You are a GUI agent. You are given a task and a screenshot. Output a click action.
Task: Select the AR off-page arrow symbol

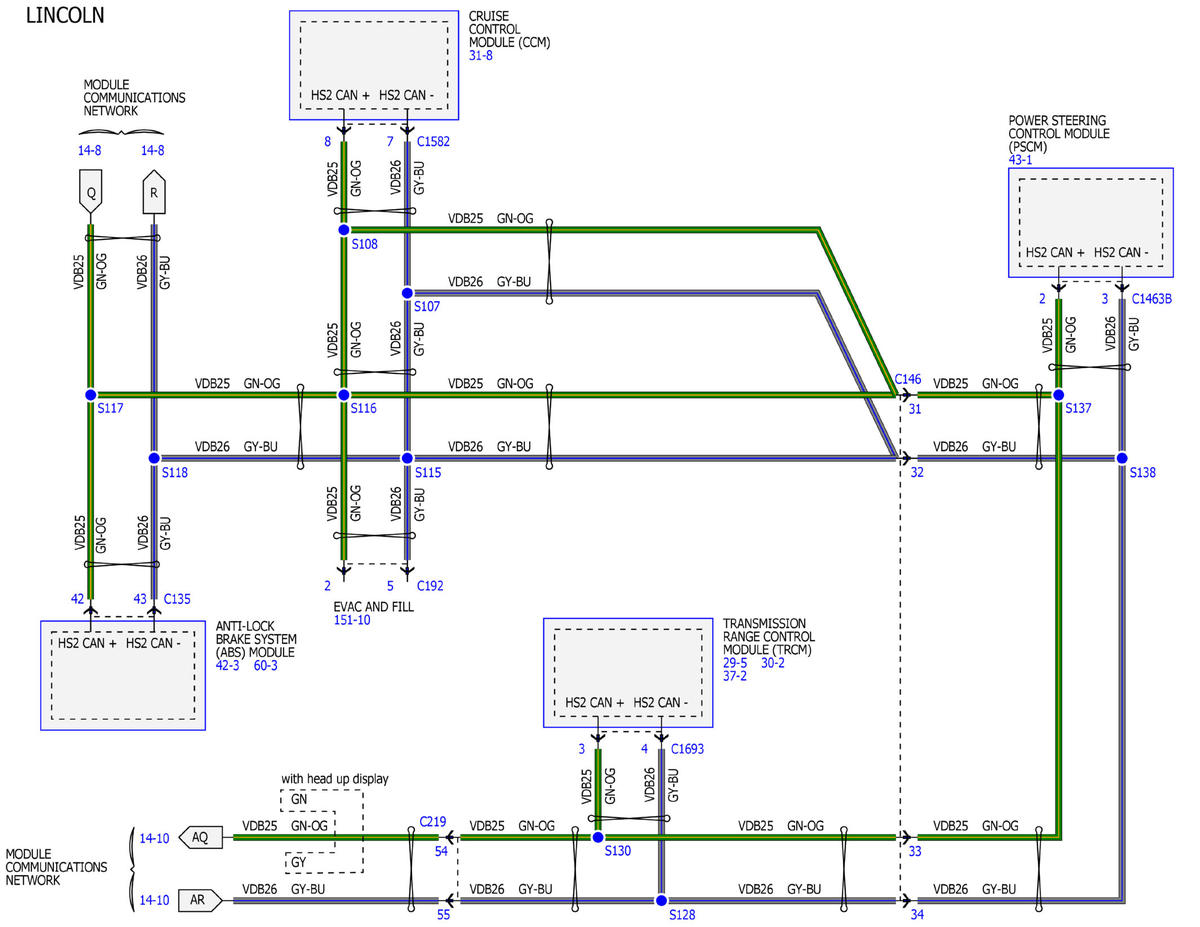coord(199,901)
